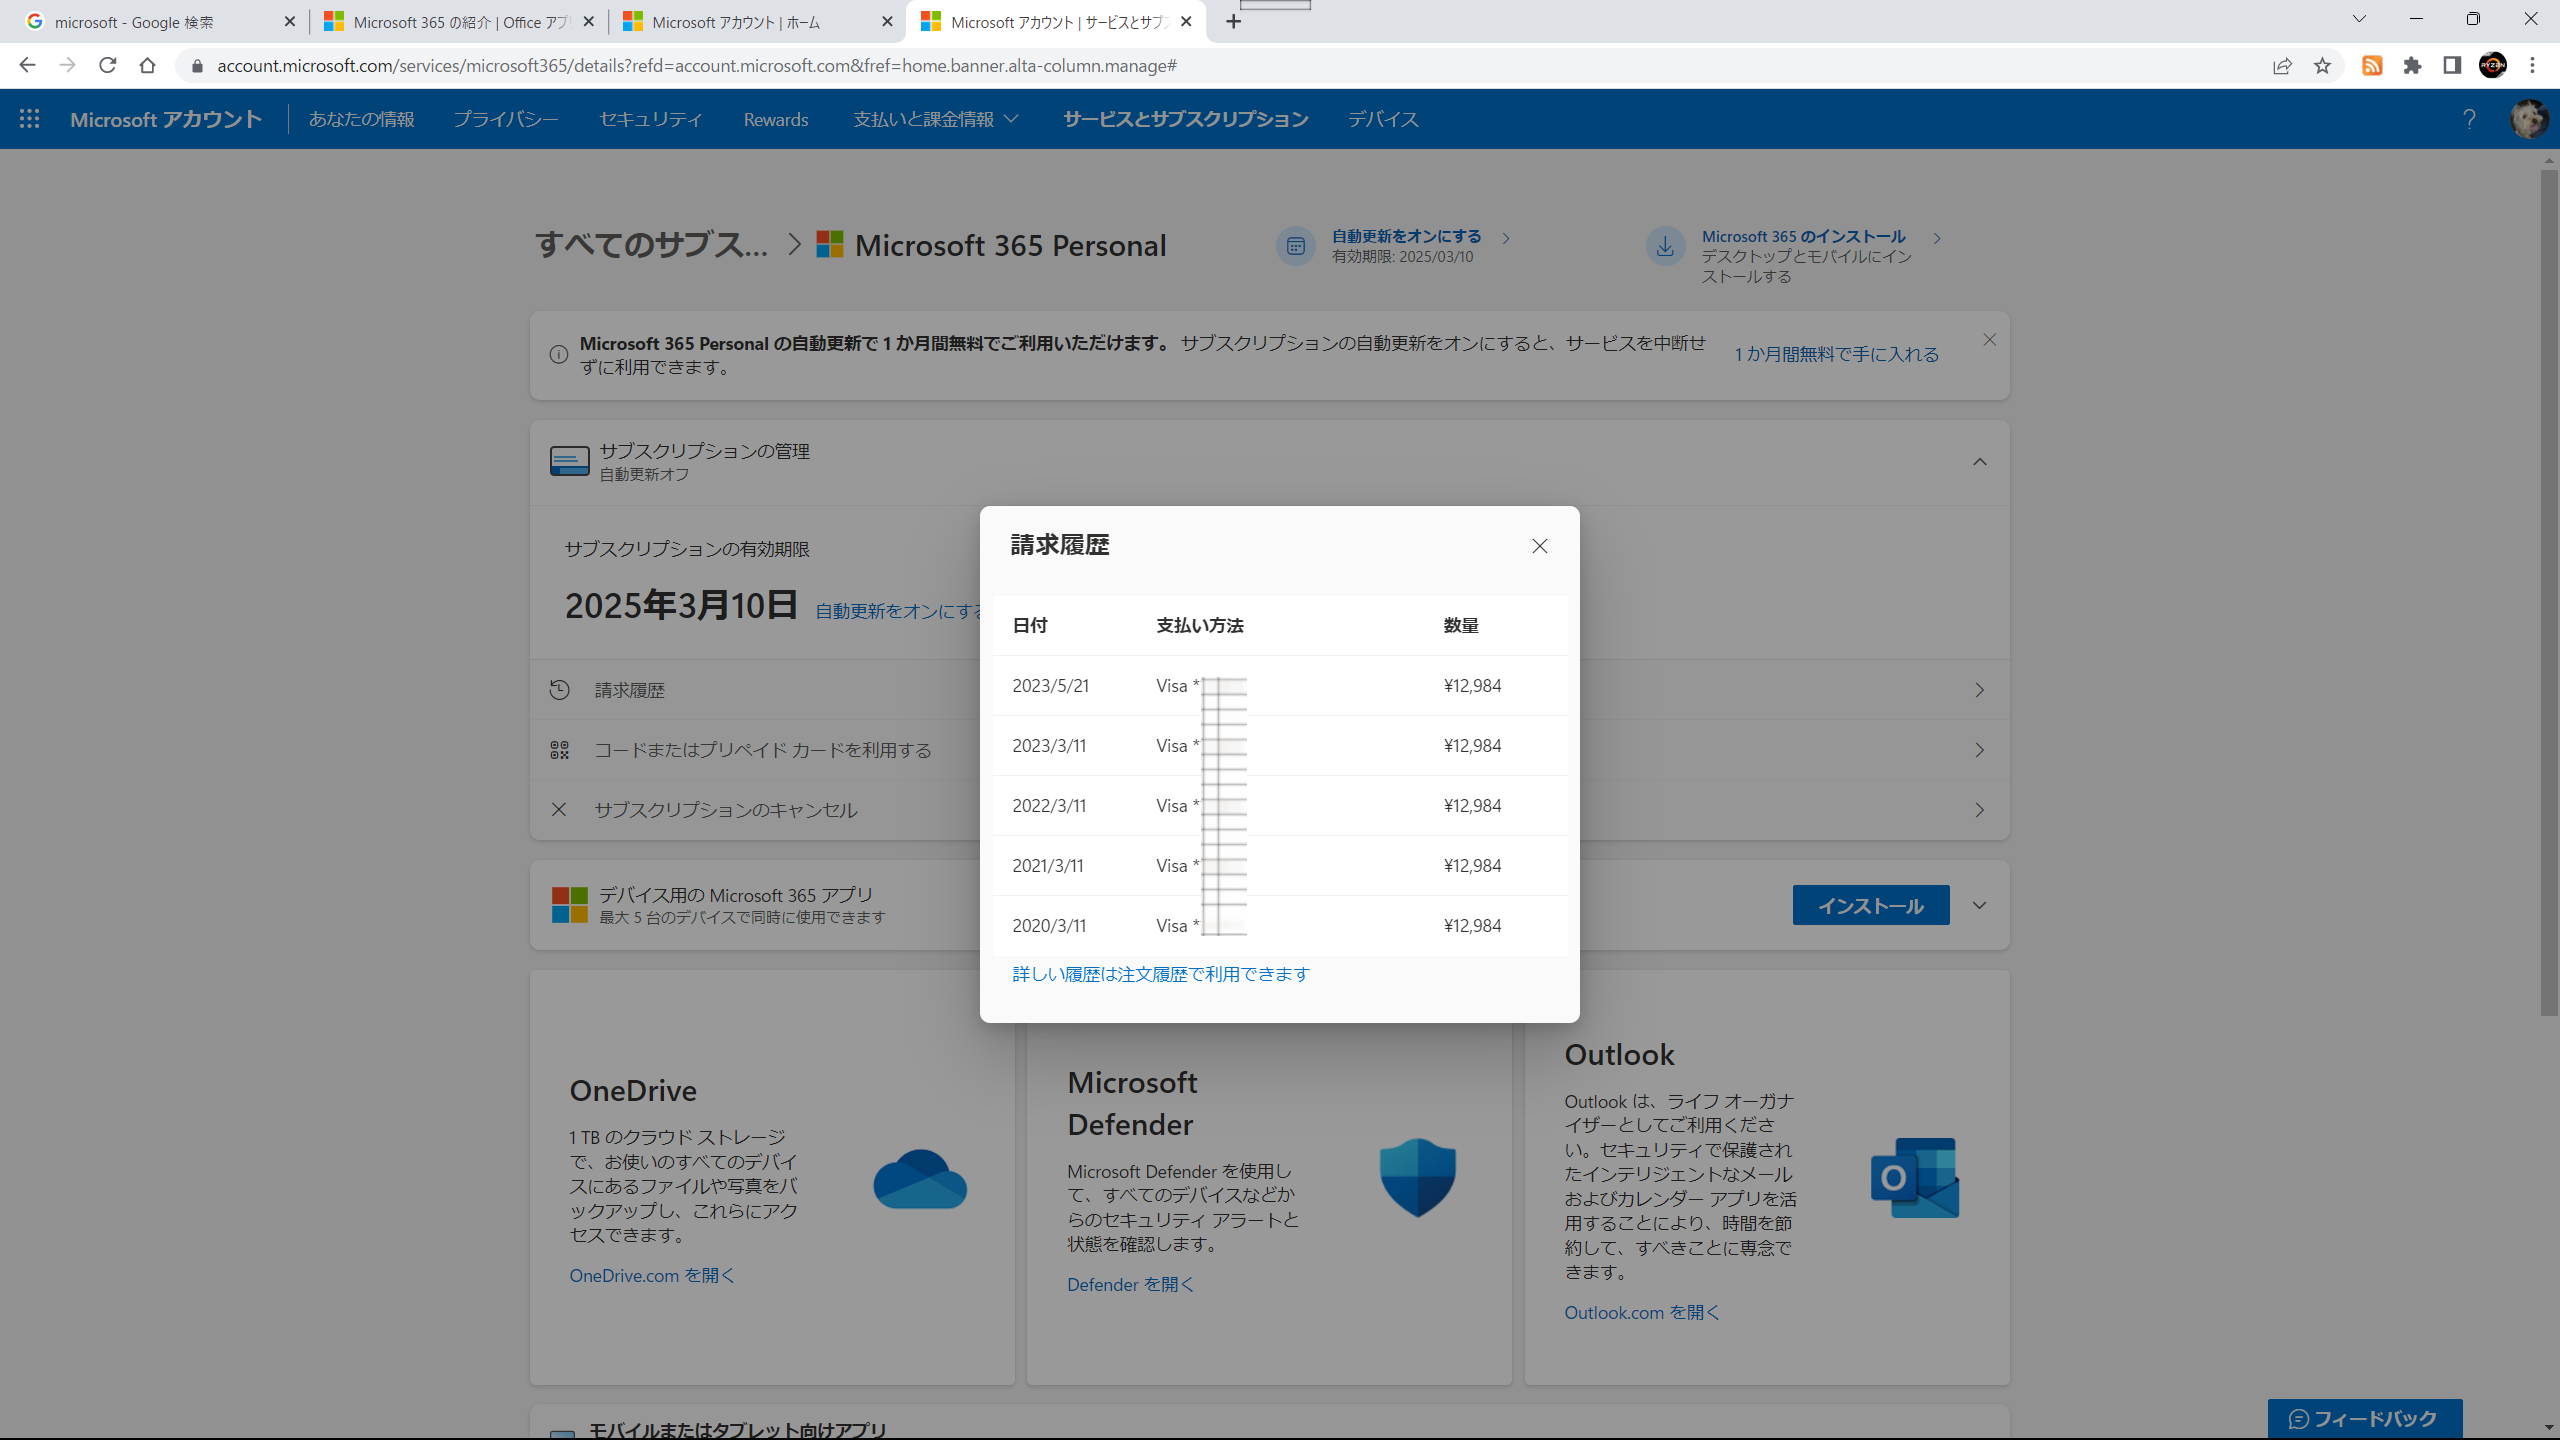
Task: Click the QR code icon beside プリペイド カード
Action: pyautogui.click(x=559, y=750)
